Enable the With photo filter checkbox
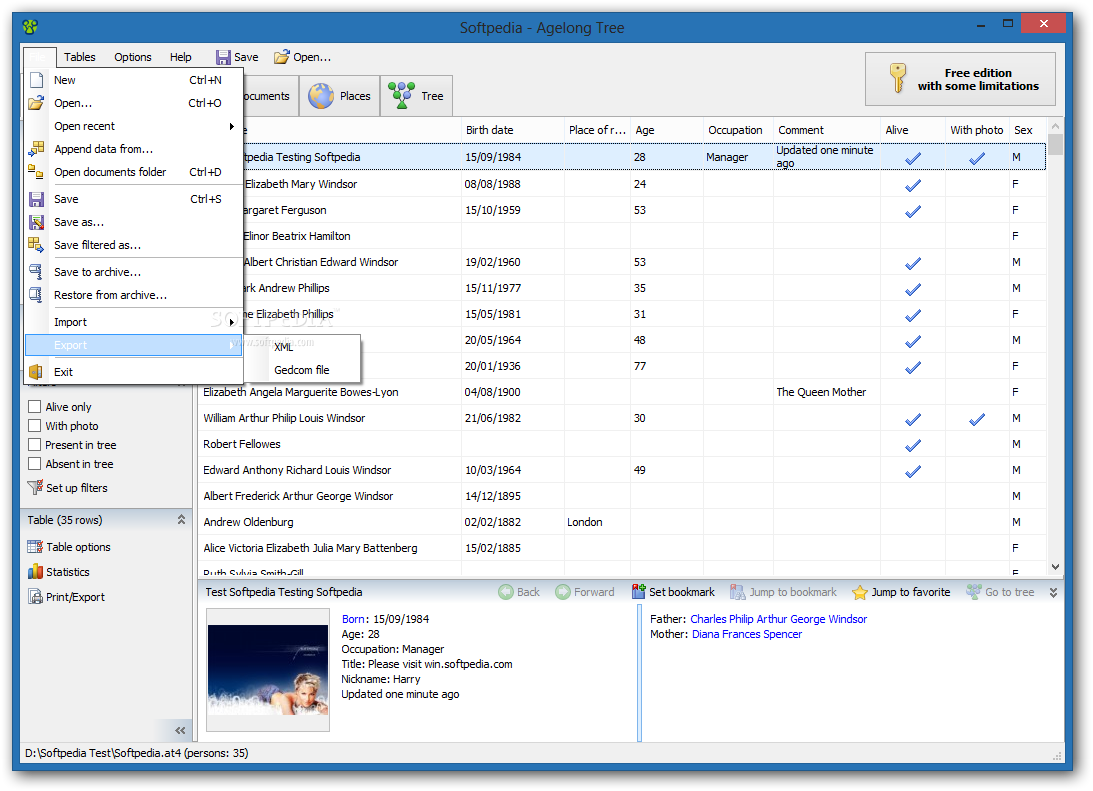The width and height of the screenshot is (1093, 791). point(34,425)
